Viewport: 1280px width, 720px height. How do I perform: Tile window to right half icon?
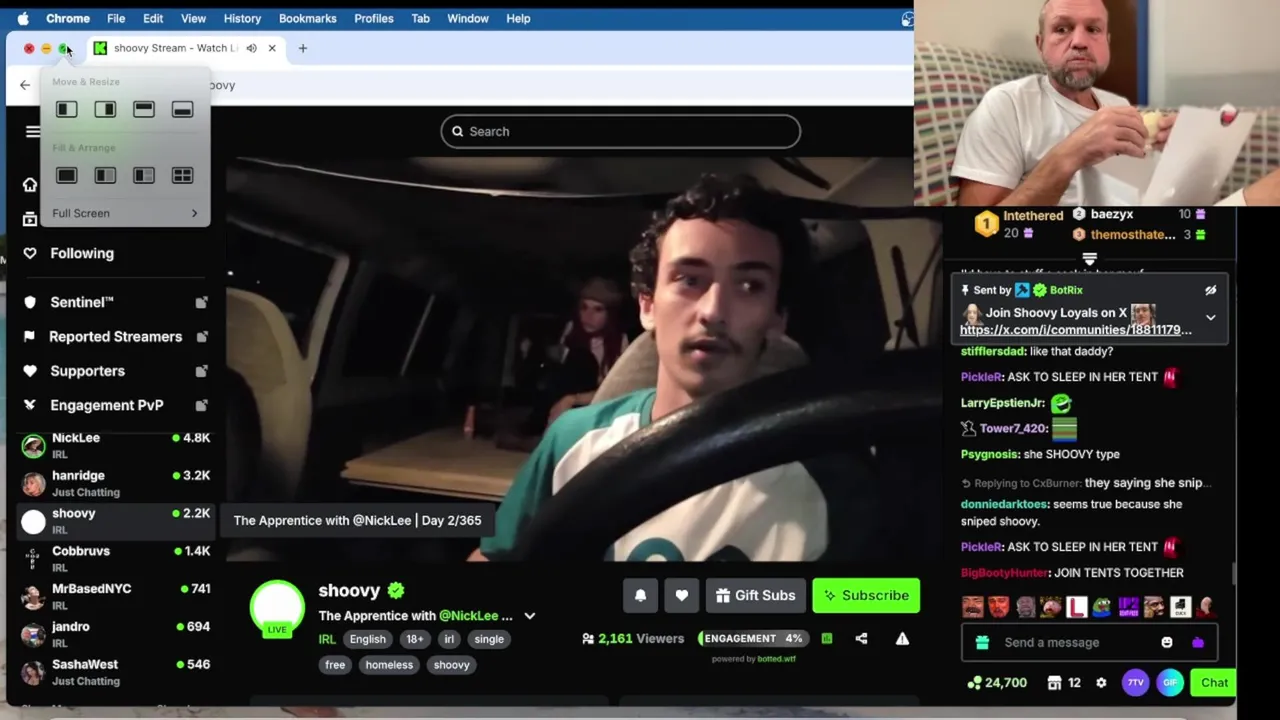coord(105,109)
